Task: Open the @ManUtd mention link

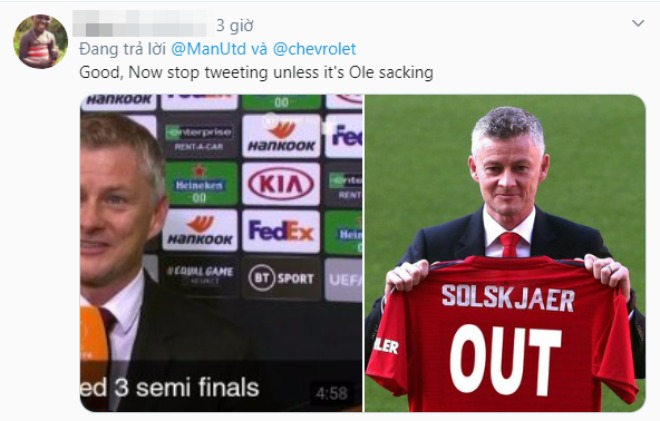Action: pos(209,49)
